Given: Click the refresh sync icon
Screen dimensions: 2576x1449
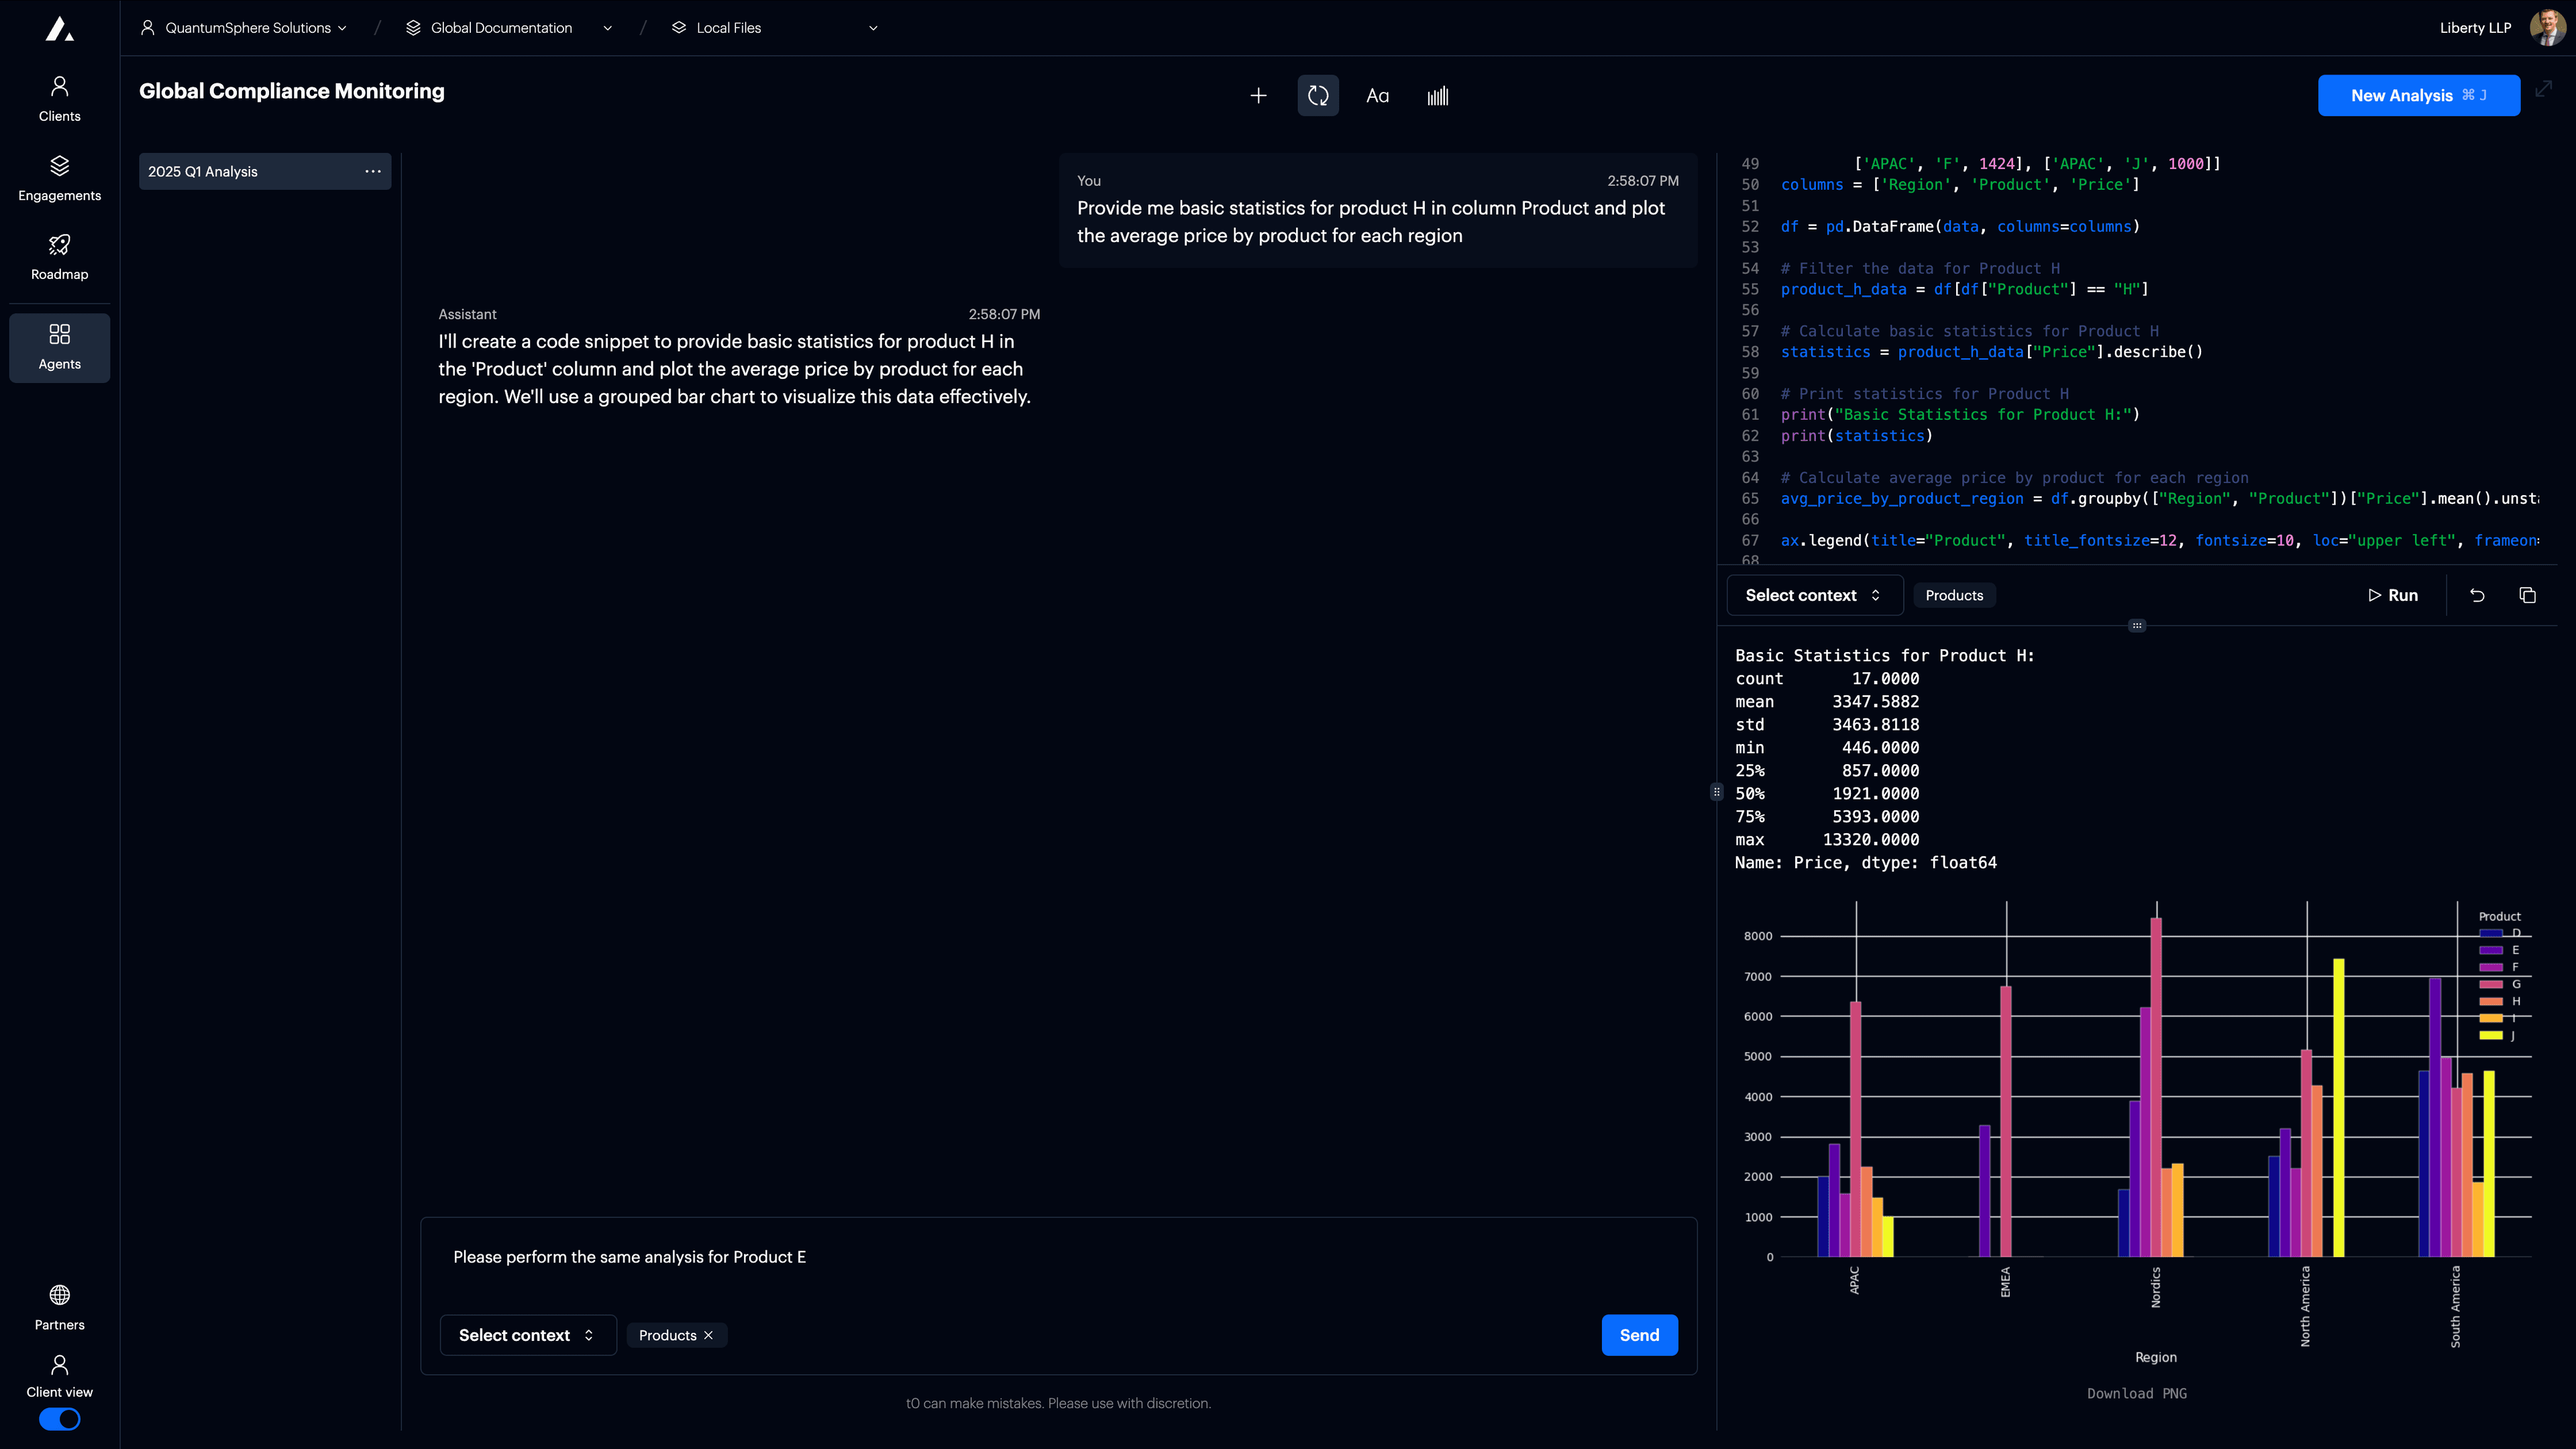Looking at the screenshot, I should point(1318,96).
